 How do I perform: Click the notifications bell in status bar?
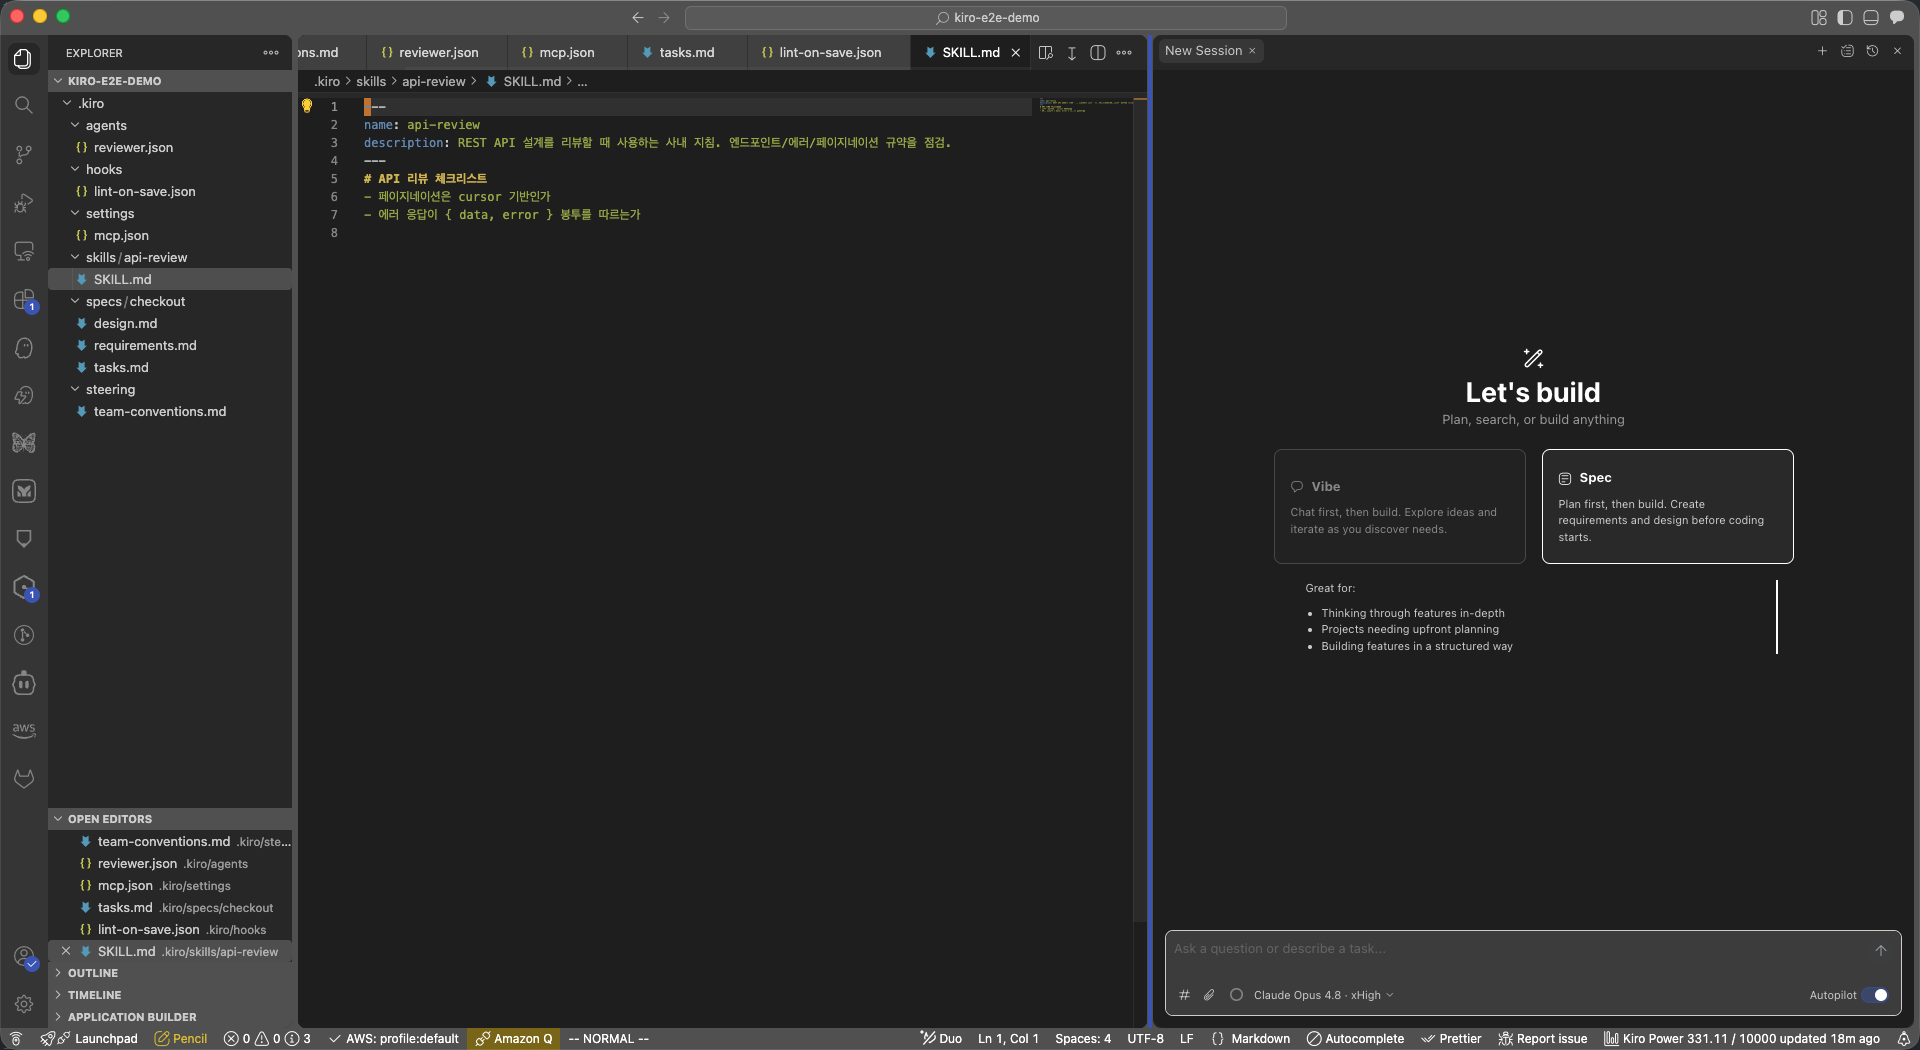1903,1039
